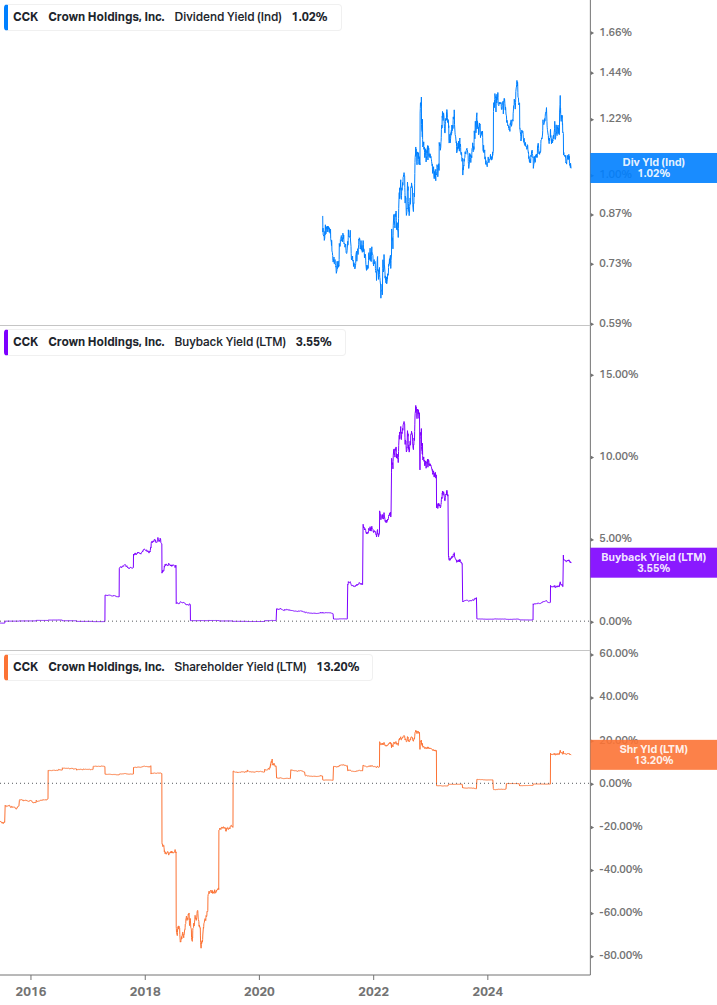717x1005 pixels.
Task: Click the 0.73% axis label
Action: click(615, 263)
